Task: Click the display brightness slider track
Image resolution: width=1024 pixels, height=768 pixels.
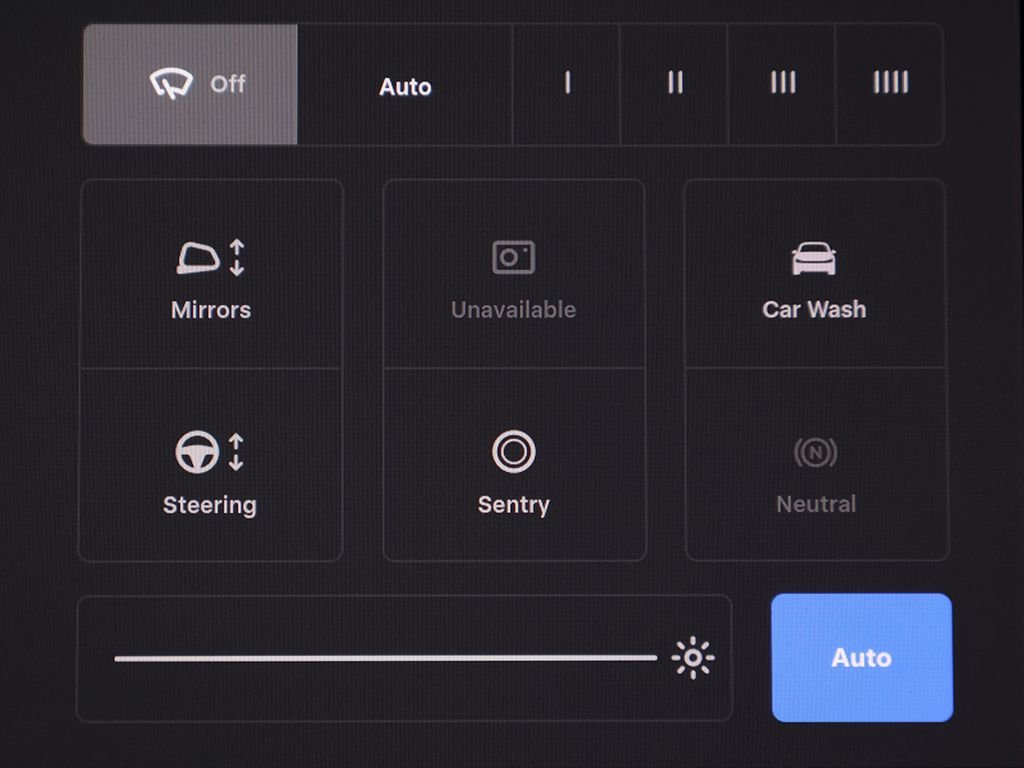Action: (x=385, y=658)
